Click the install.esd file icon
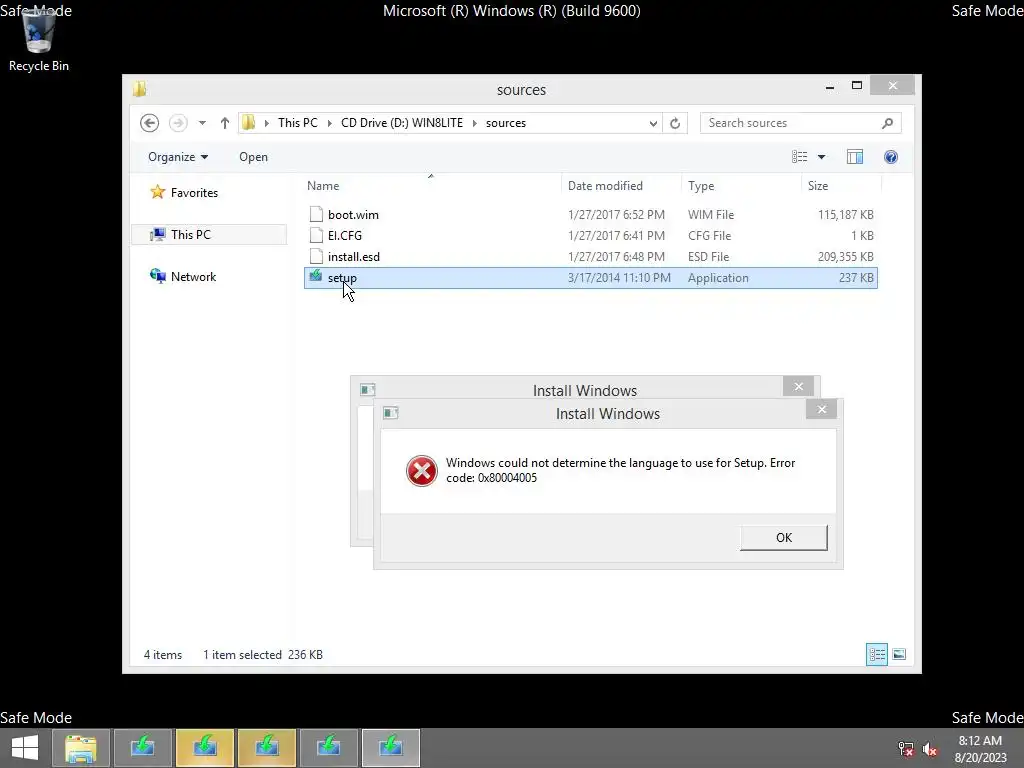Image resolution: width=1024 pixels, height=768 pixels. click(x=316, y=256)
